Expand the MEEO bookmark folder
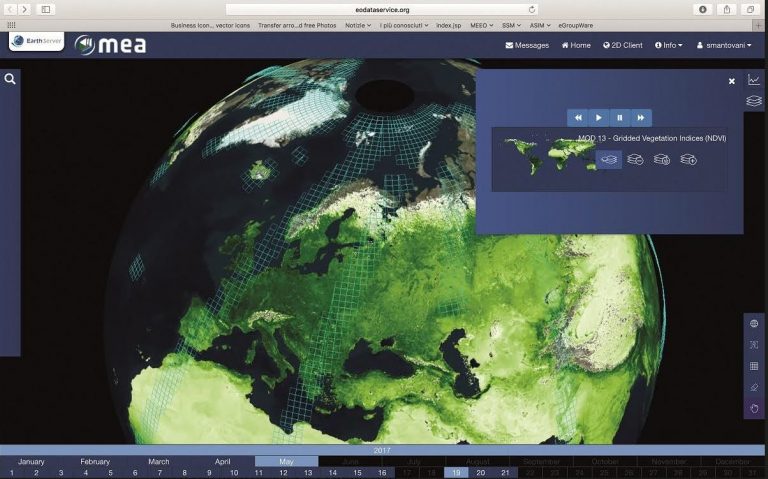Screen dimensions: 768x479 481,25
